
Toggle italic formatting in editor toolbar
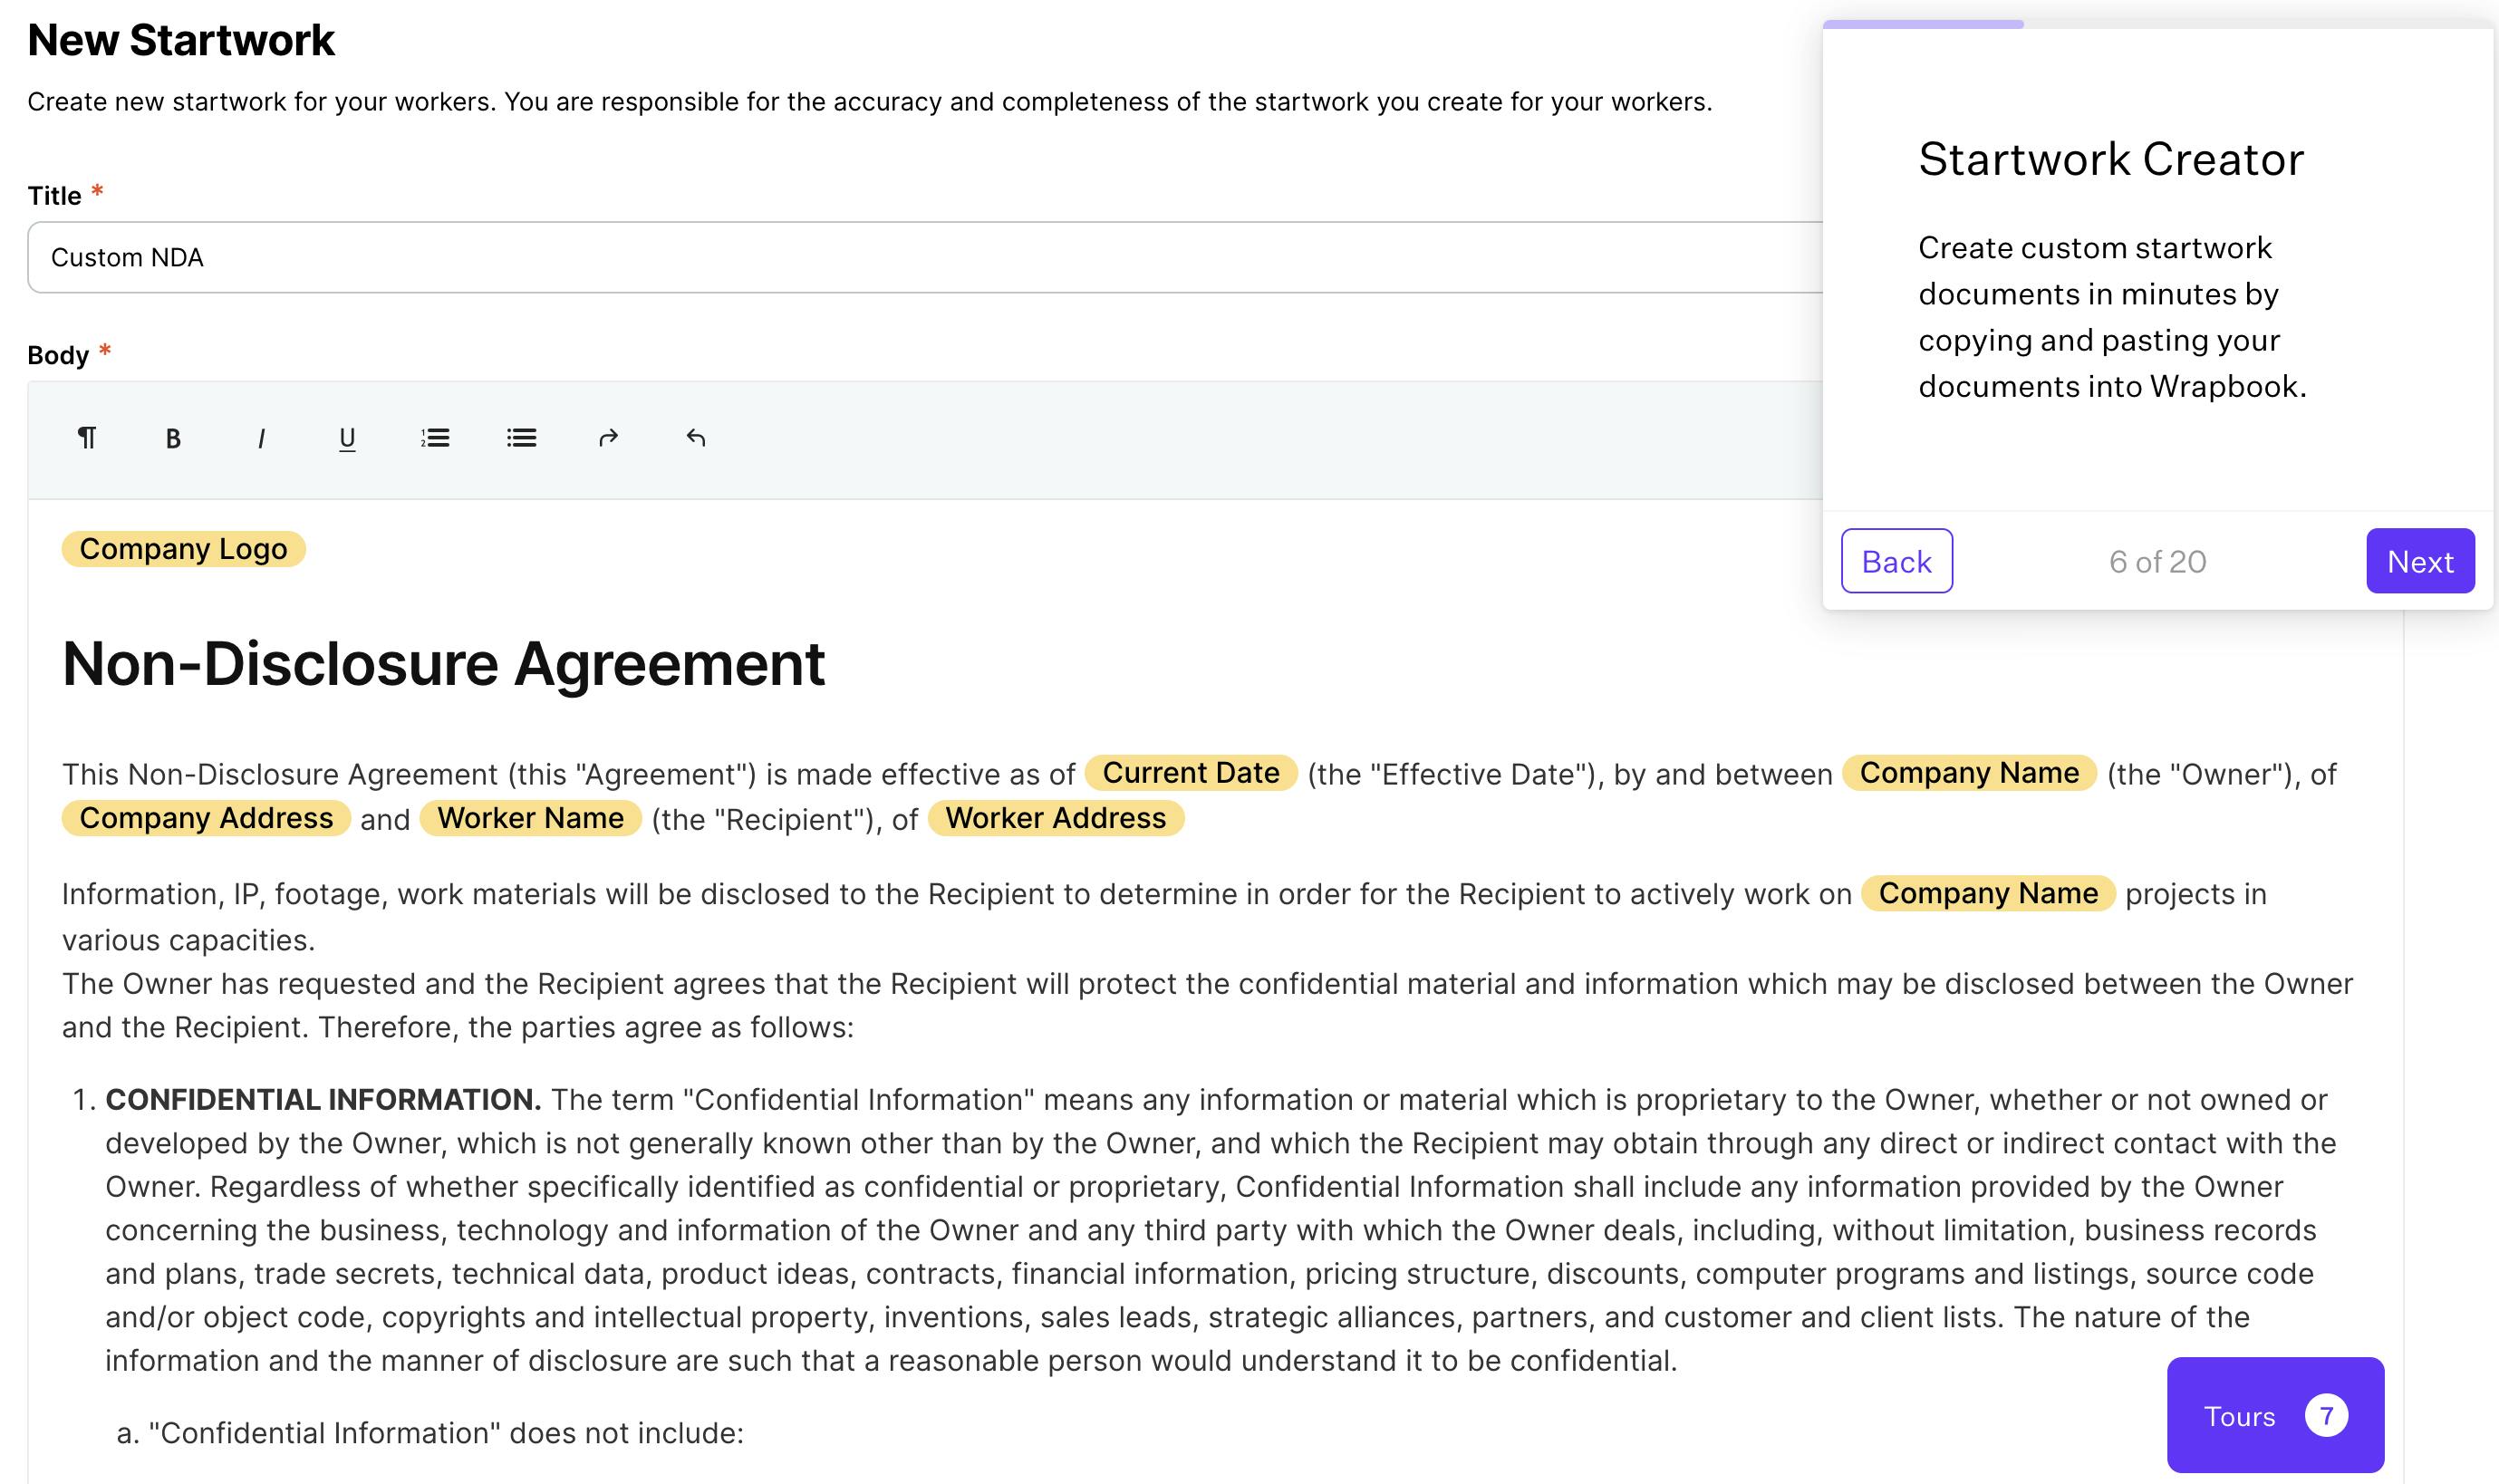point(261,438)
